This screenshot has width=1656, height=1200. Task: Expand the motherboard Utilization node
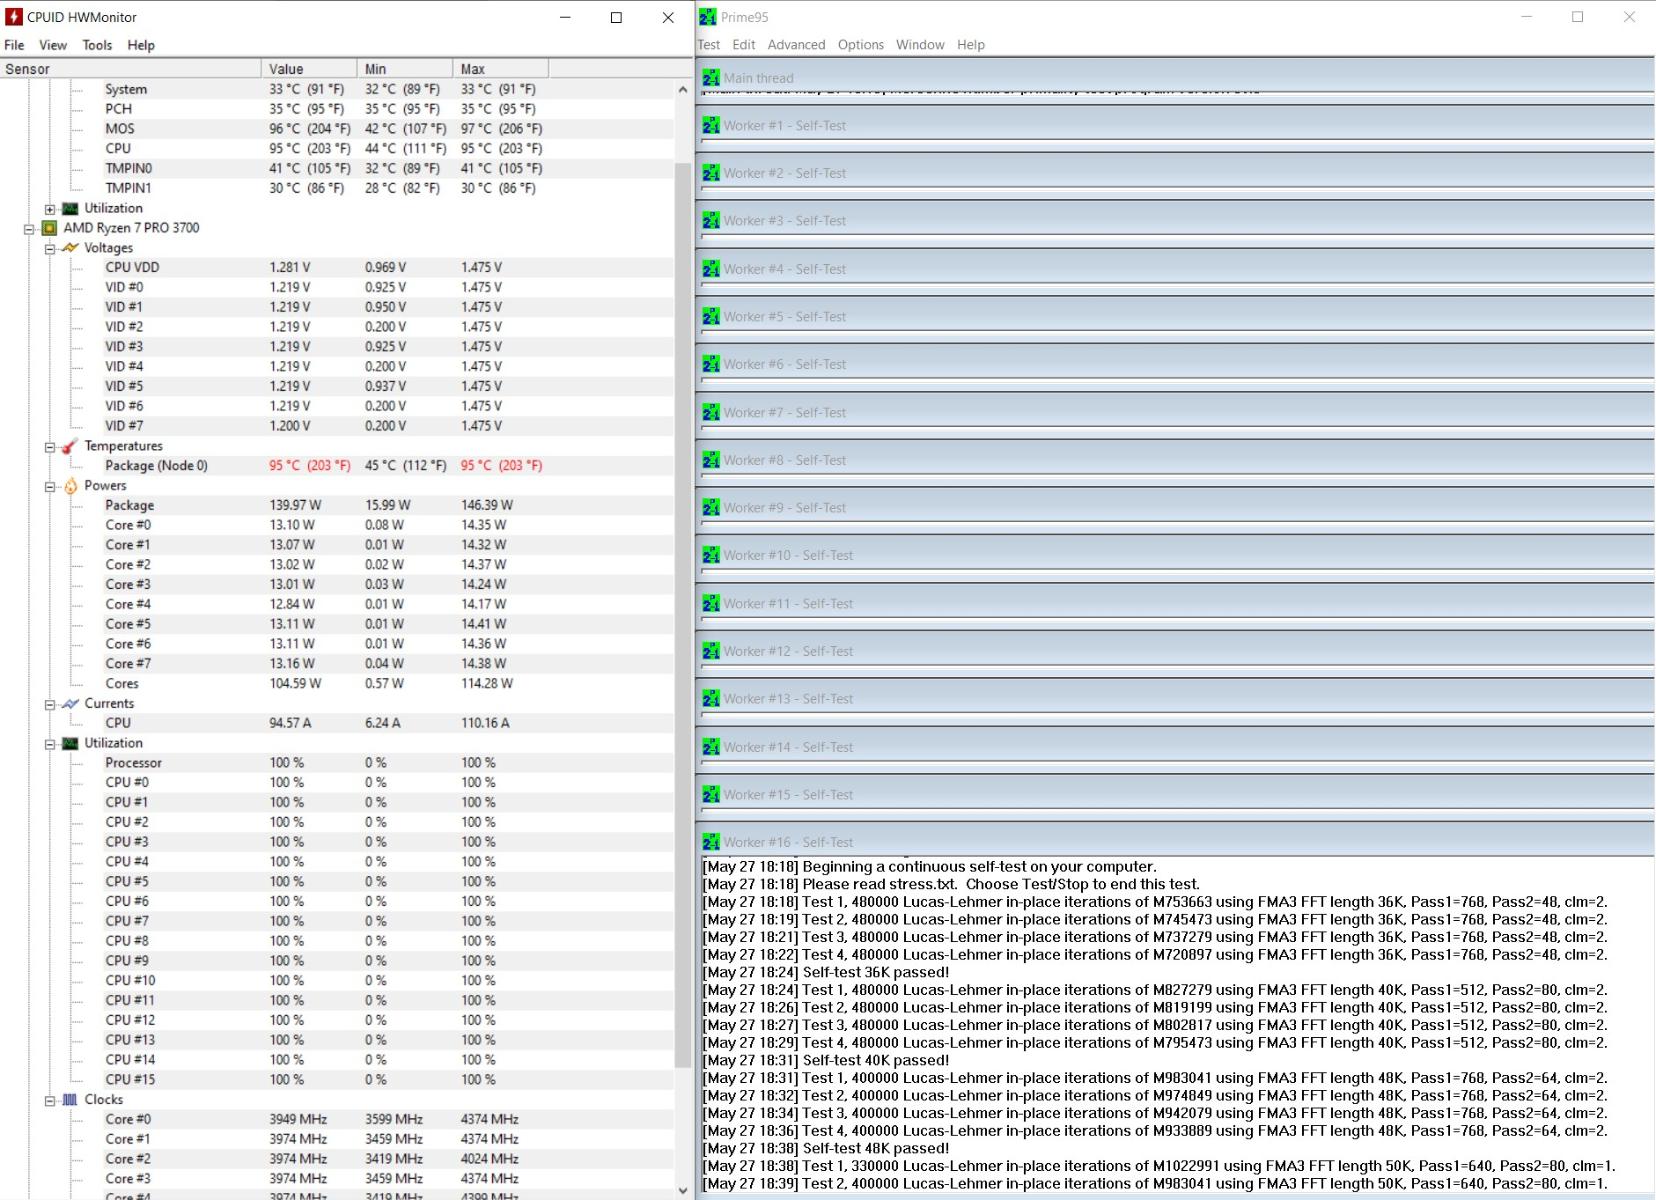tap(50, 209)
